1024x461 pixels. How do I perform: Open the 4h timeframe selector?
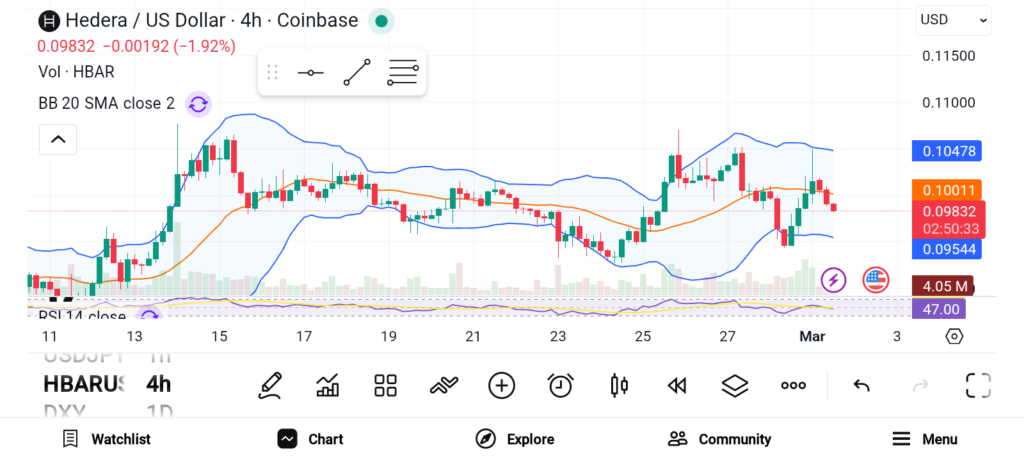click(x=158, y=384)
